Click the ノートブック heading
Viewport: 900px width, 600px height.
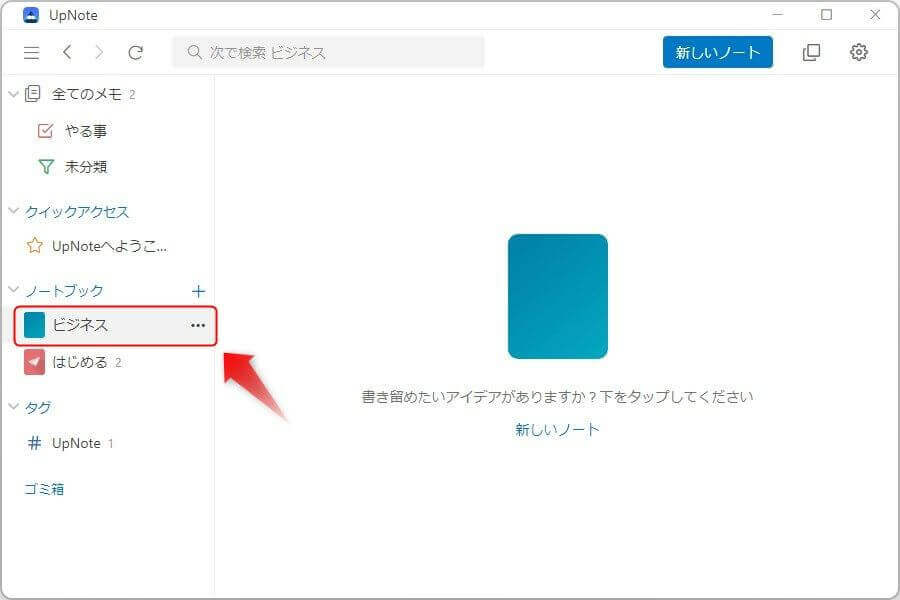coord(64,291)
